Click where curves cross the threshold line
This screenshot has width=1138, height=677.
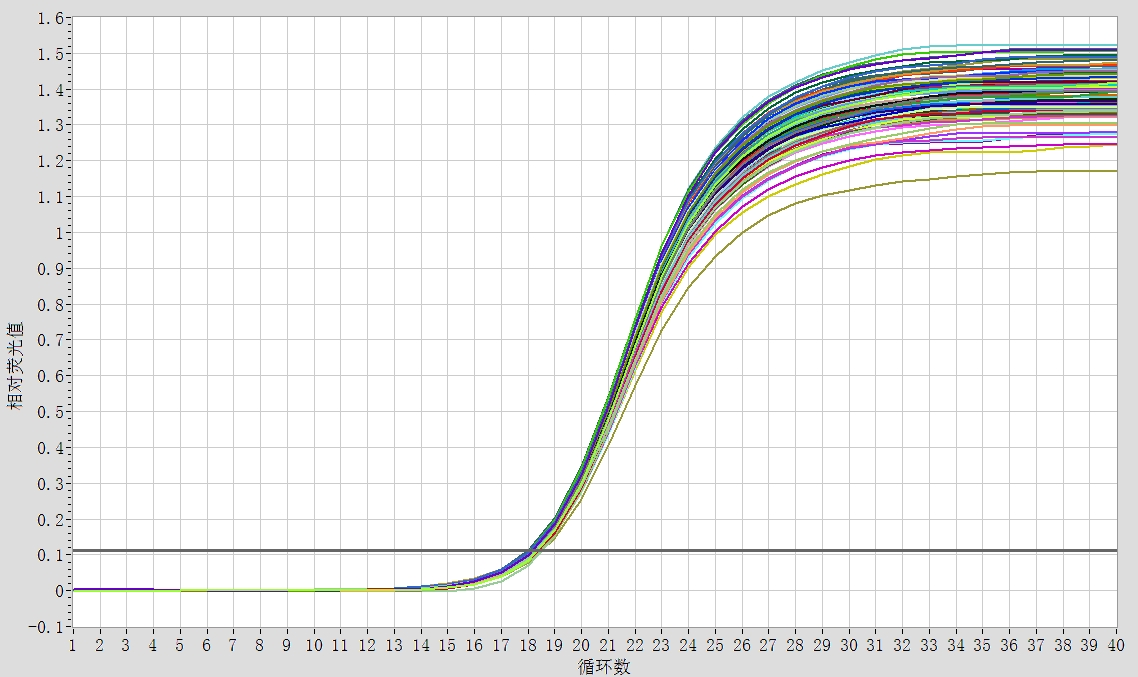click(532, 550)
